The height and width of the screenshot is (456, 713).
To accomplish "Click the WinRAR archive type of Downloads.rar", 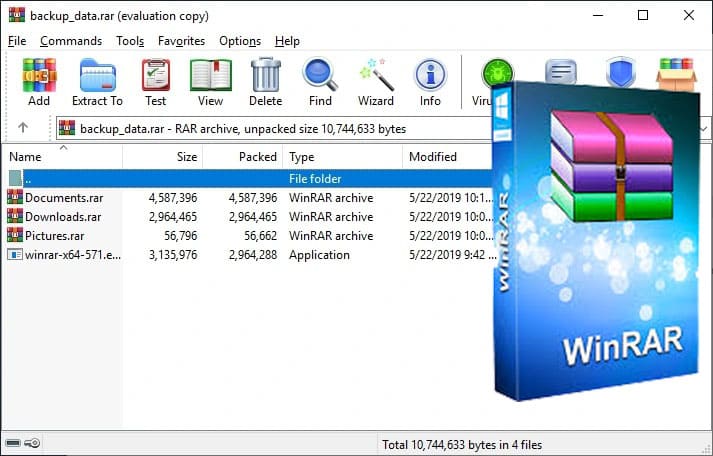I will (331, 217).
